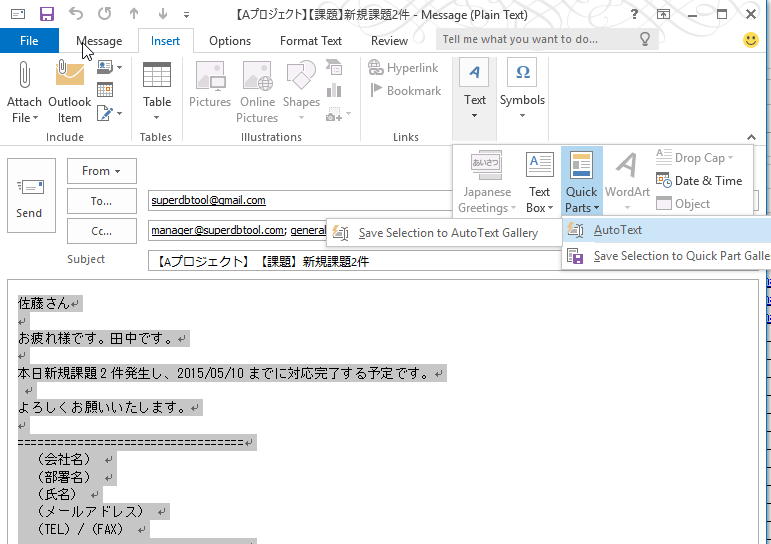Open the From dropdown

tap(102, 171)
